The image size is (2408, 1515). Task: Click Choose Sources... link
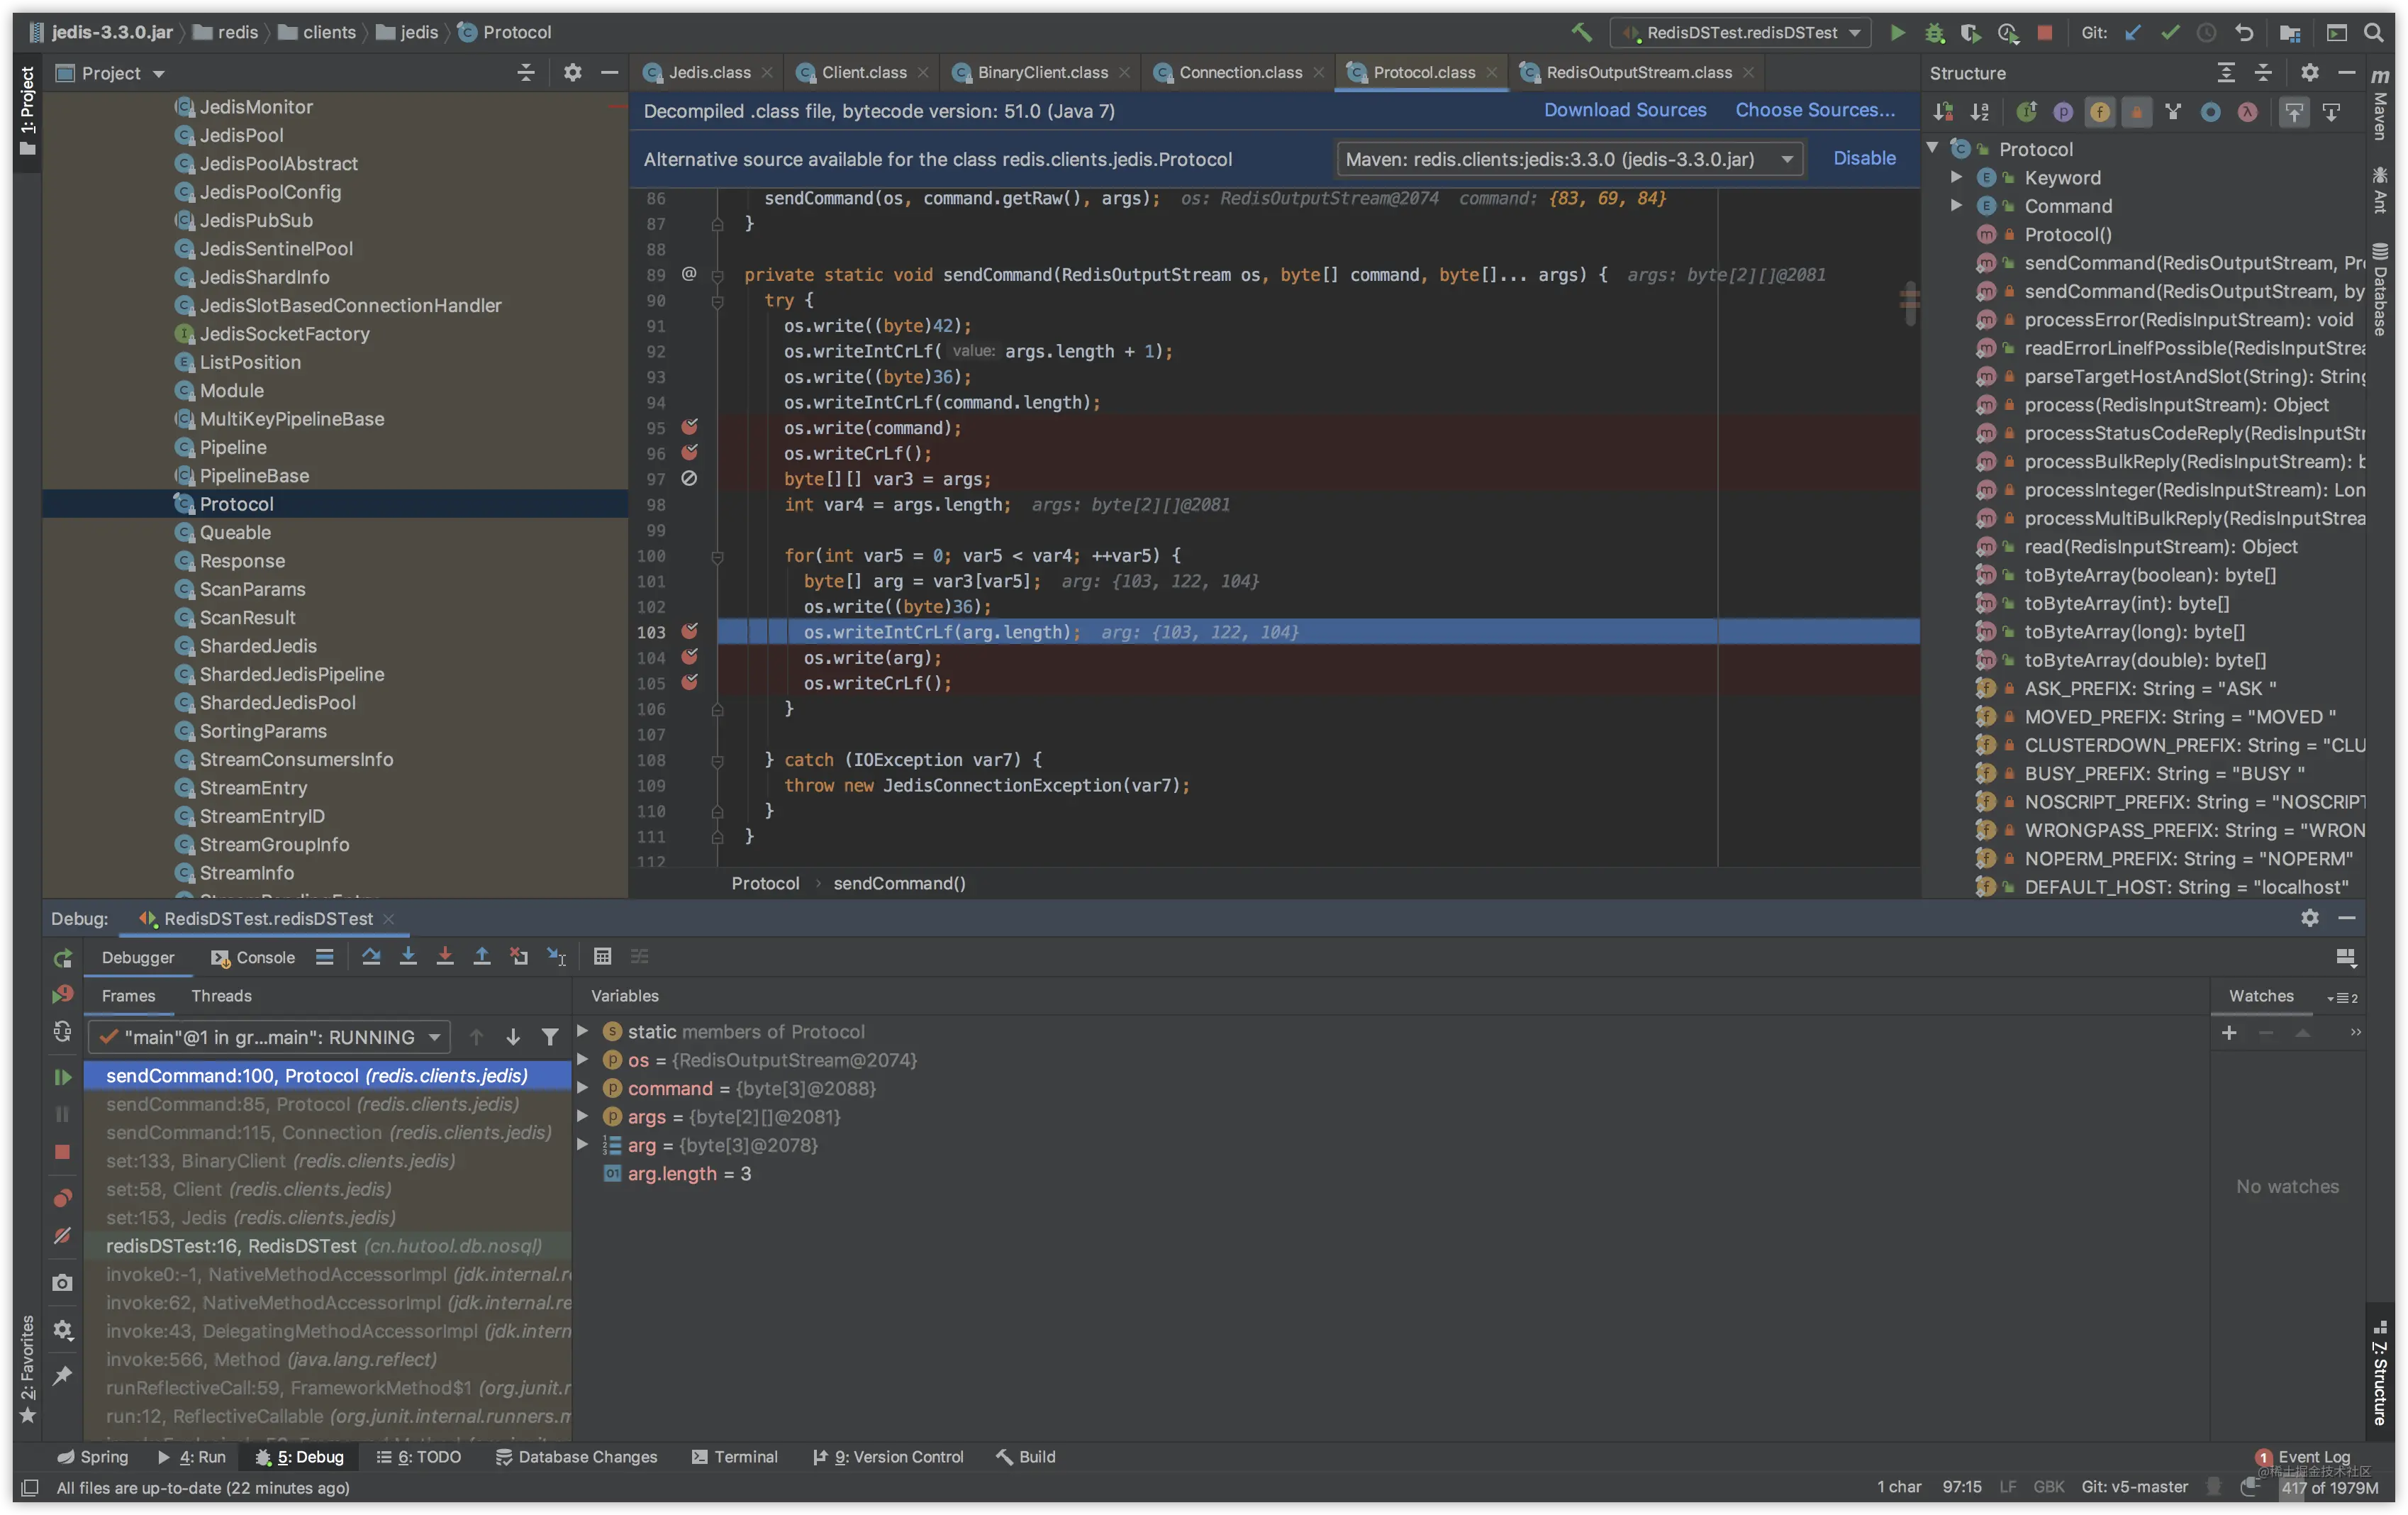(1815, 110)
